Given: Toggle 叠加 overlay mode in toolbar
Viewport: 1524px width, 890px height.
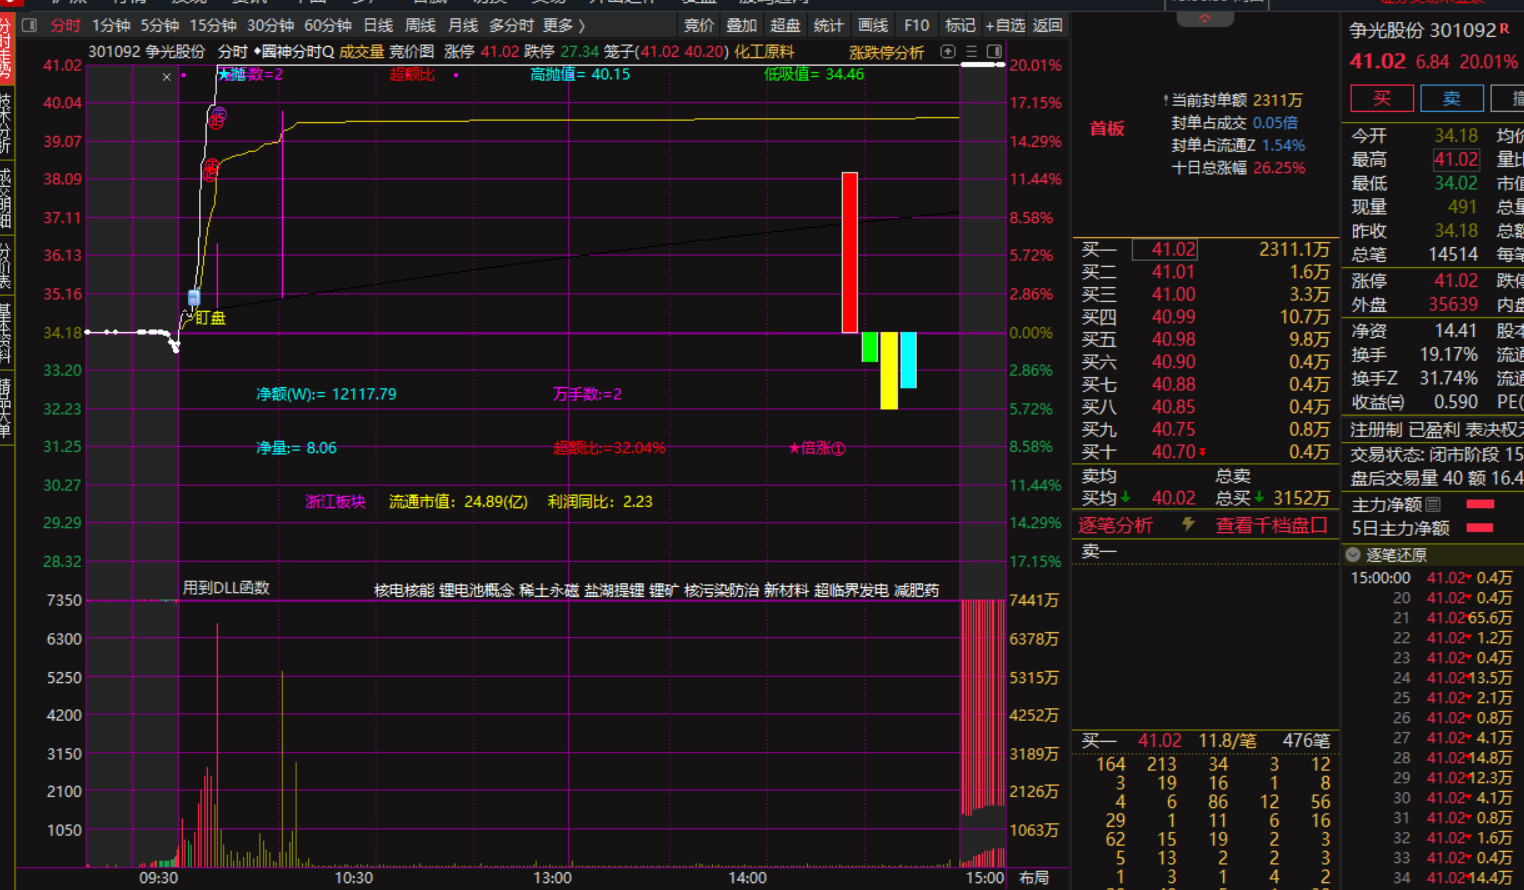Looking at the screenshot, I should [741, 25].
